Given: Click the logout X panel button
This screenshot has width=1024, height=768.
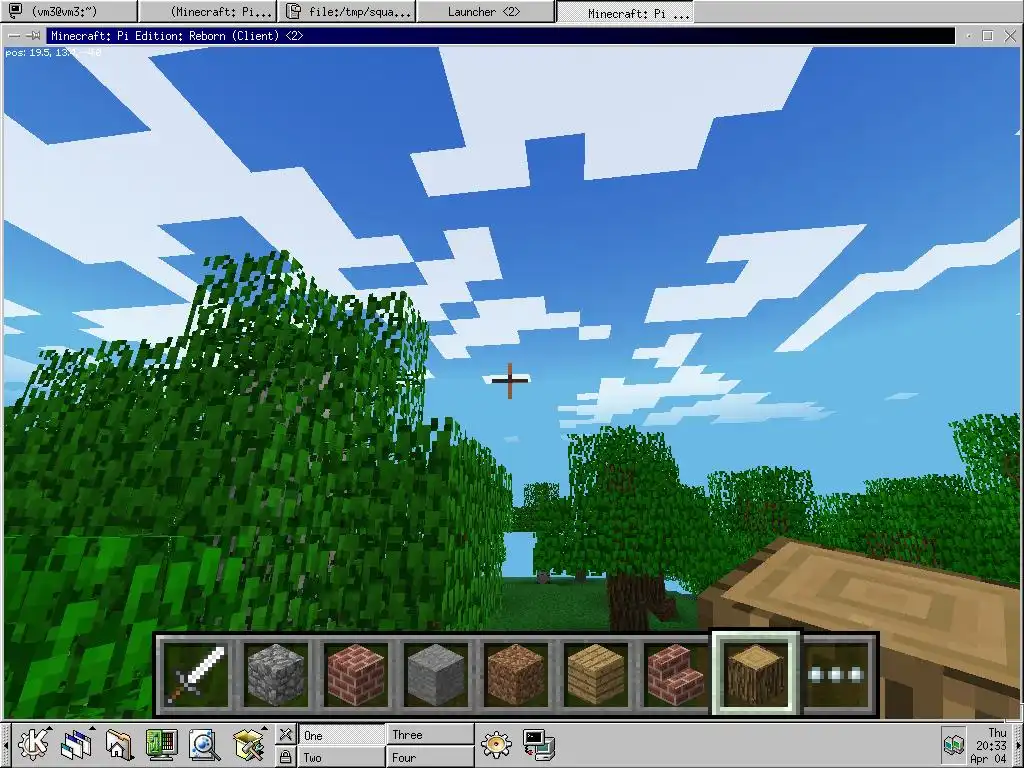Looking at the screenshot, I should (285, 734).
